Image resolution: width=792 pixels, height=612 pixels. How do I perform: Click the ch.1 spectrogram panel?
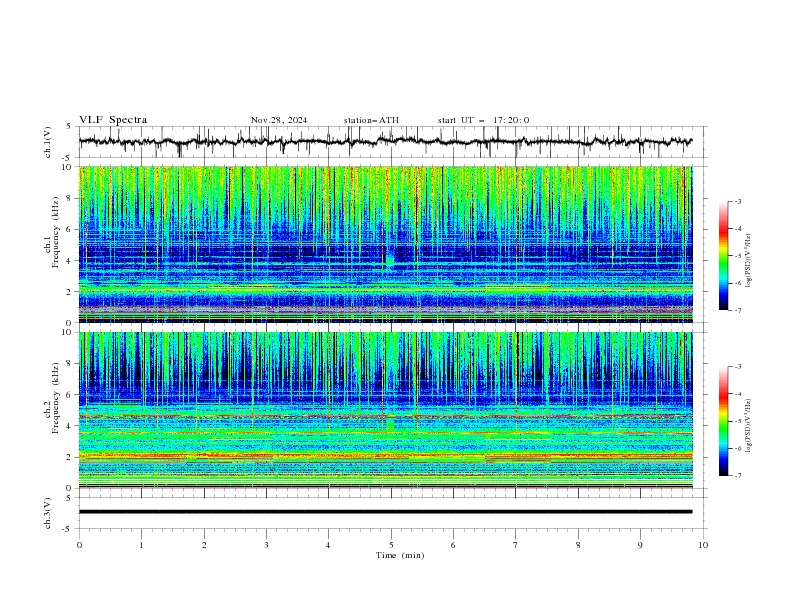[x=386, y=244]
